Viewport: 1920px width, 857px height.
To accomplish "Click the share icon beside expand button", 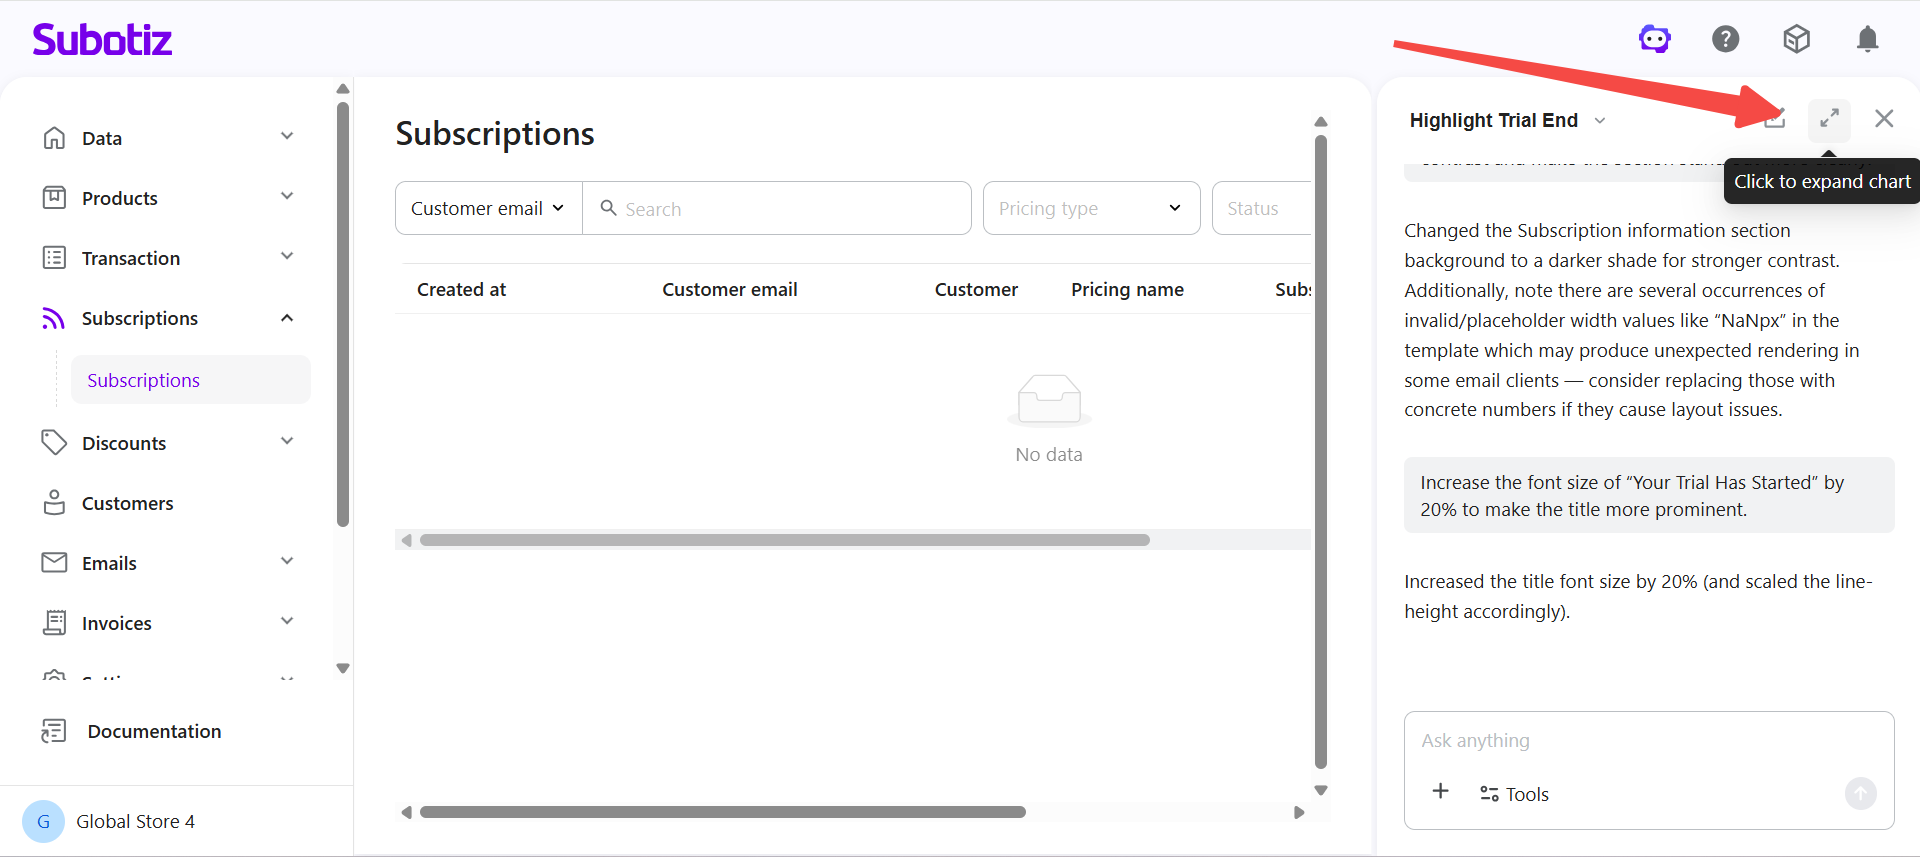I will (x=1775, y=119).
